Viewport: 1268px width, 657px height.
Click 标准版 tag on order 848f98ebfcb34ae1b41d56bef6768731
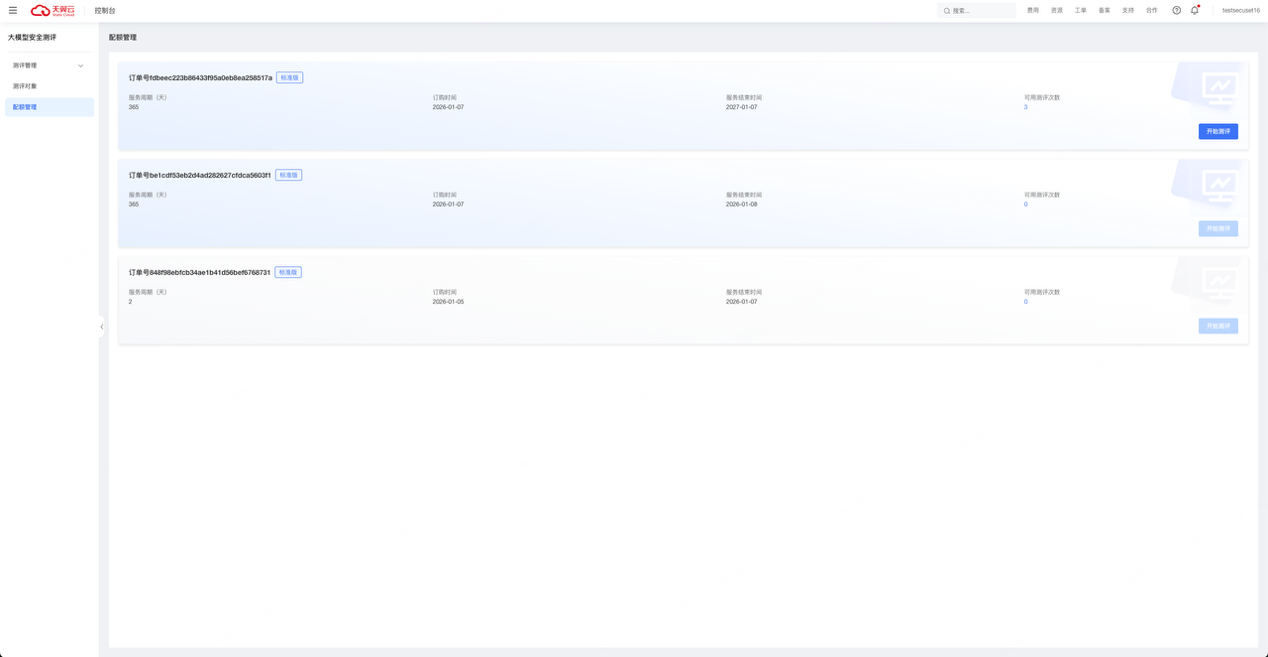tap(288, 272)
